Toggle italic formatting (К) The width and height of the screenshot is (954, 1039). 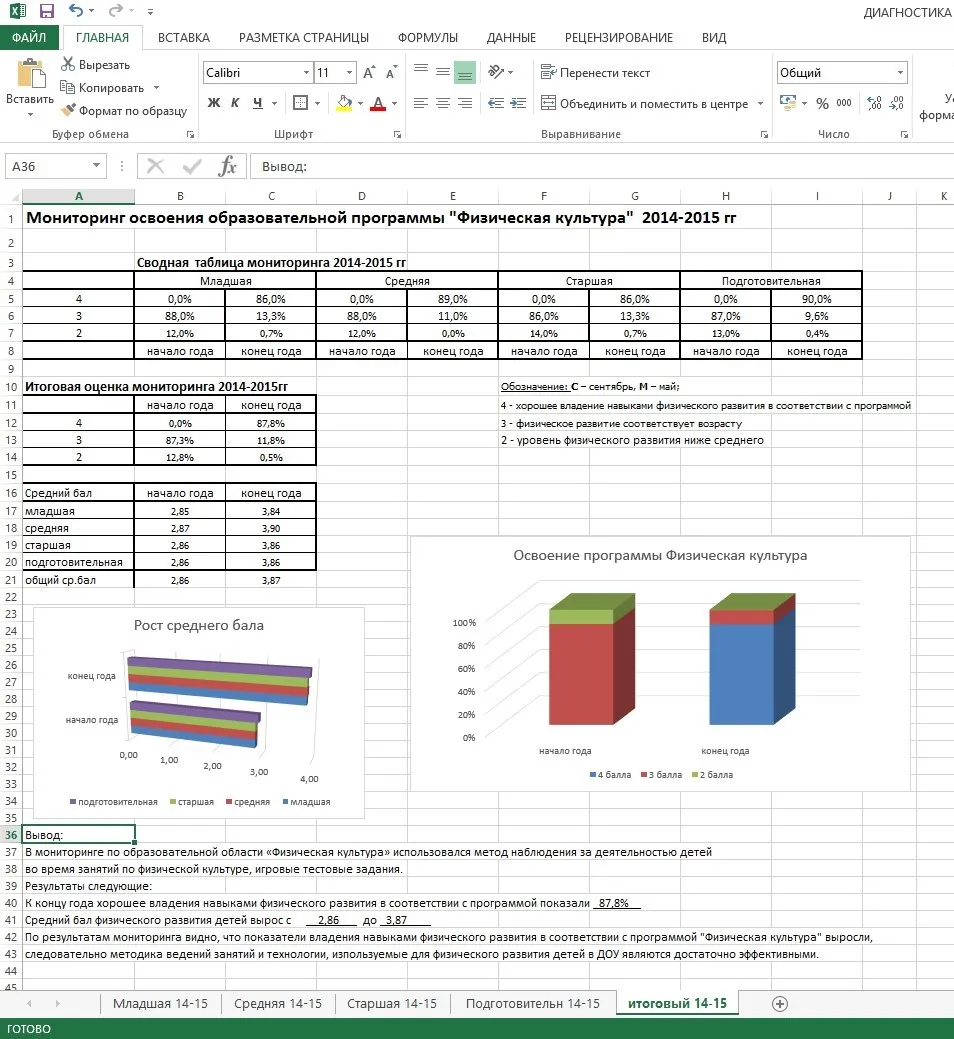[x=235, y=103]
